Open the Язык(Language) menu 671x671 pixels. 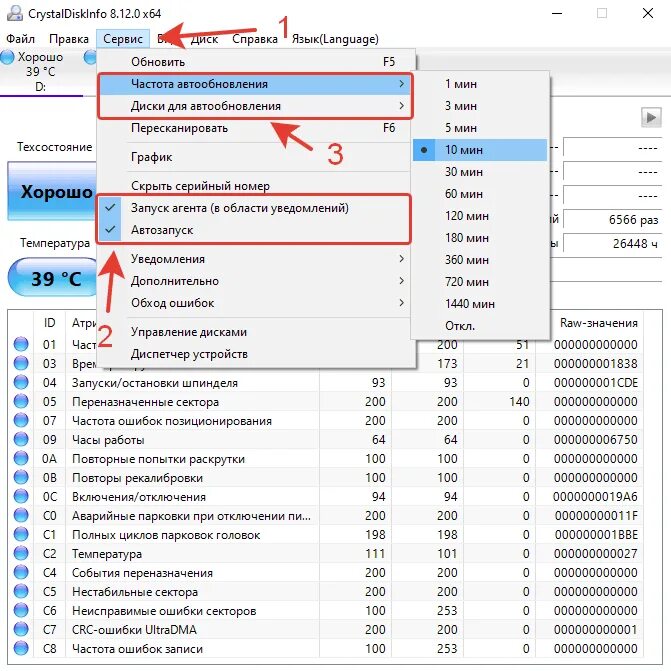(335, 39)
